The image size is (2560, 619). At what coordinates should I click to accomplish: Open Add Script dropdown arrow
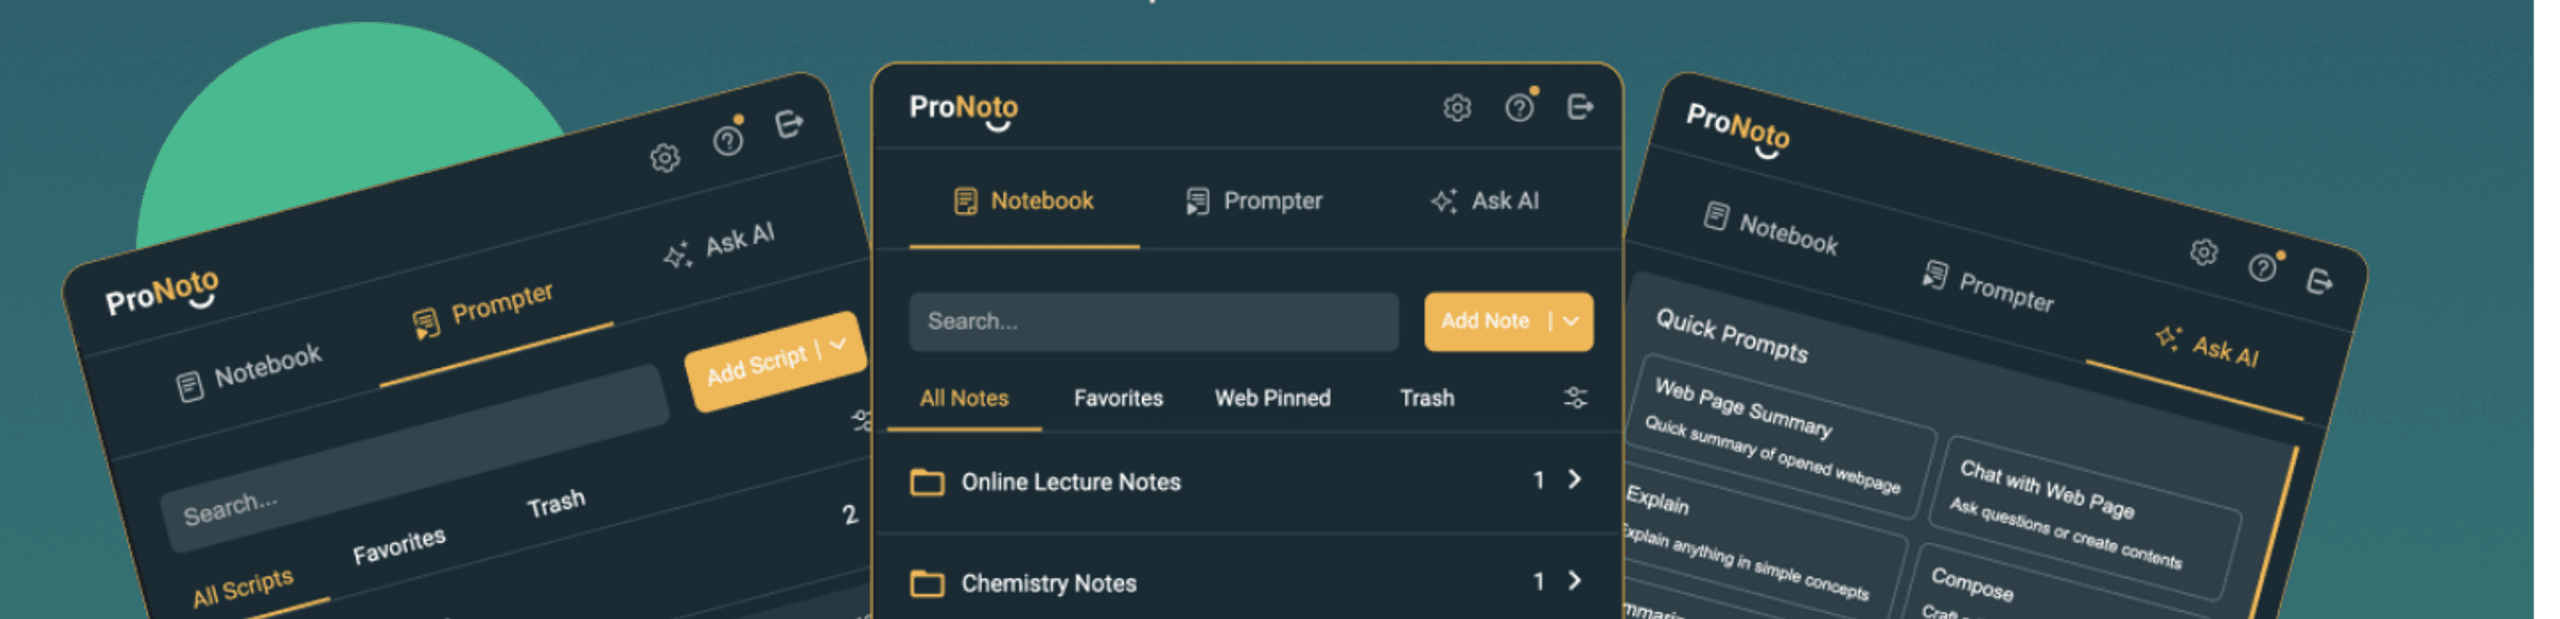pos(838,343)
